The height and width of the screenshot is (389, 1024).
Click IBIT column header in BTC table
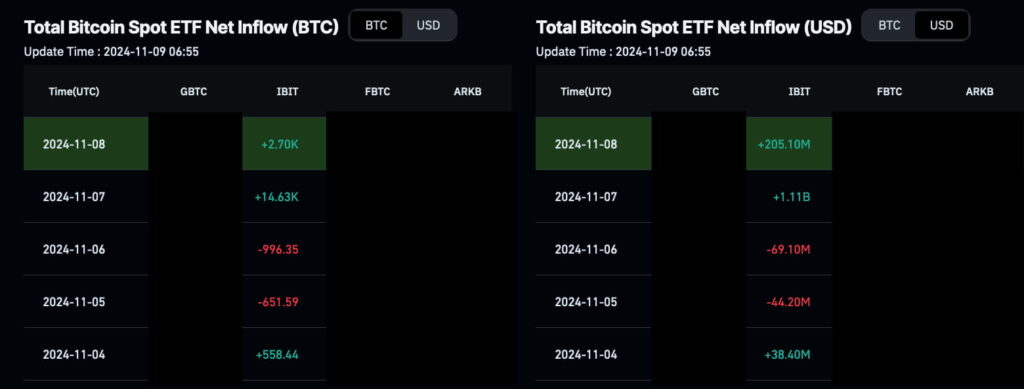[287, 91]
